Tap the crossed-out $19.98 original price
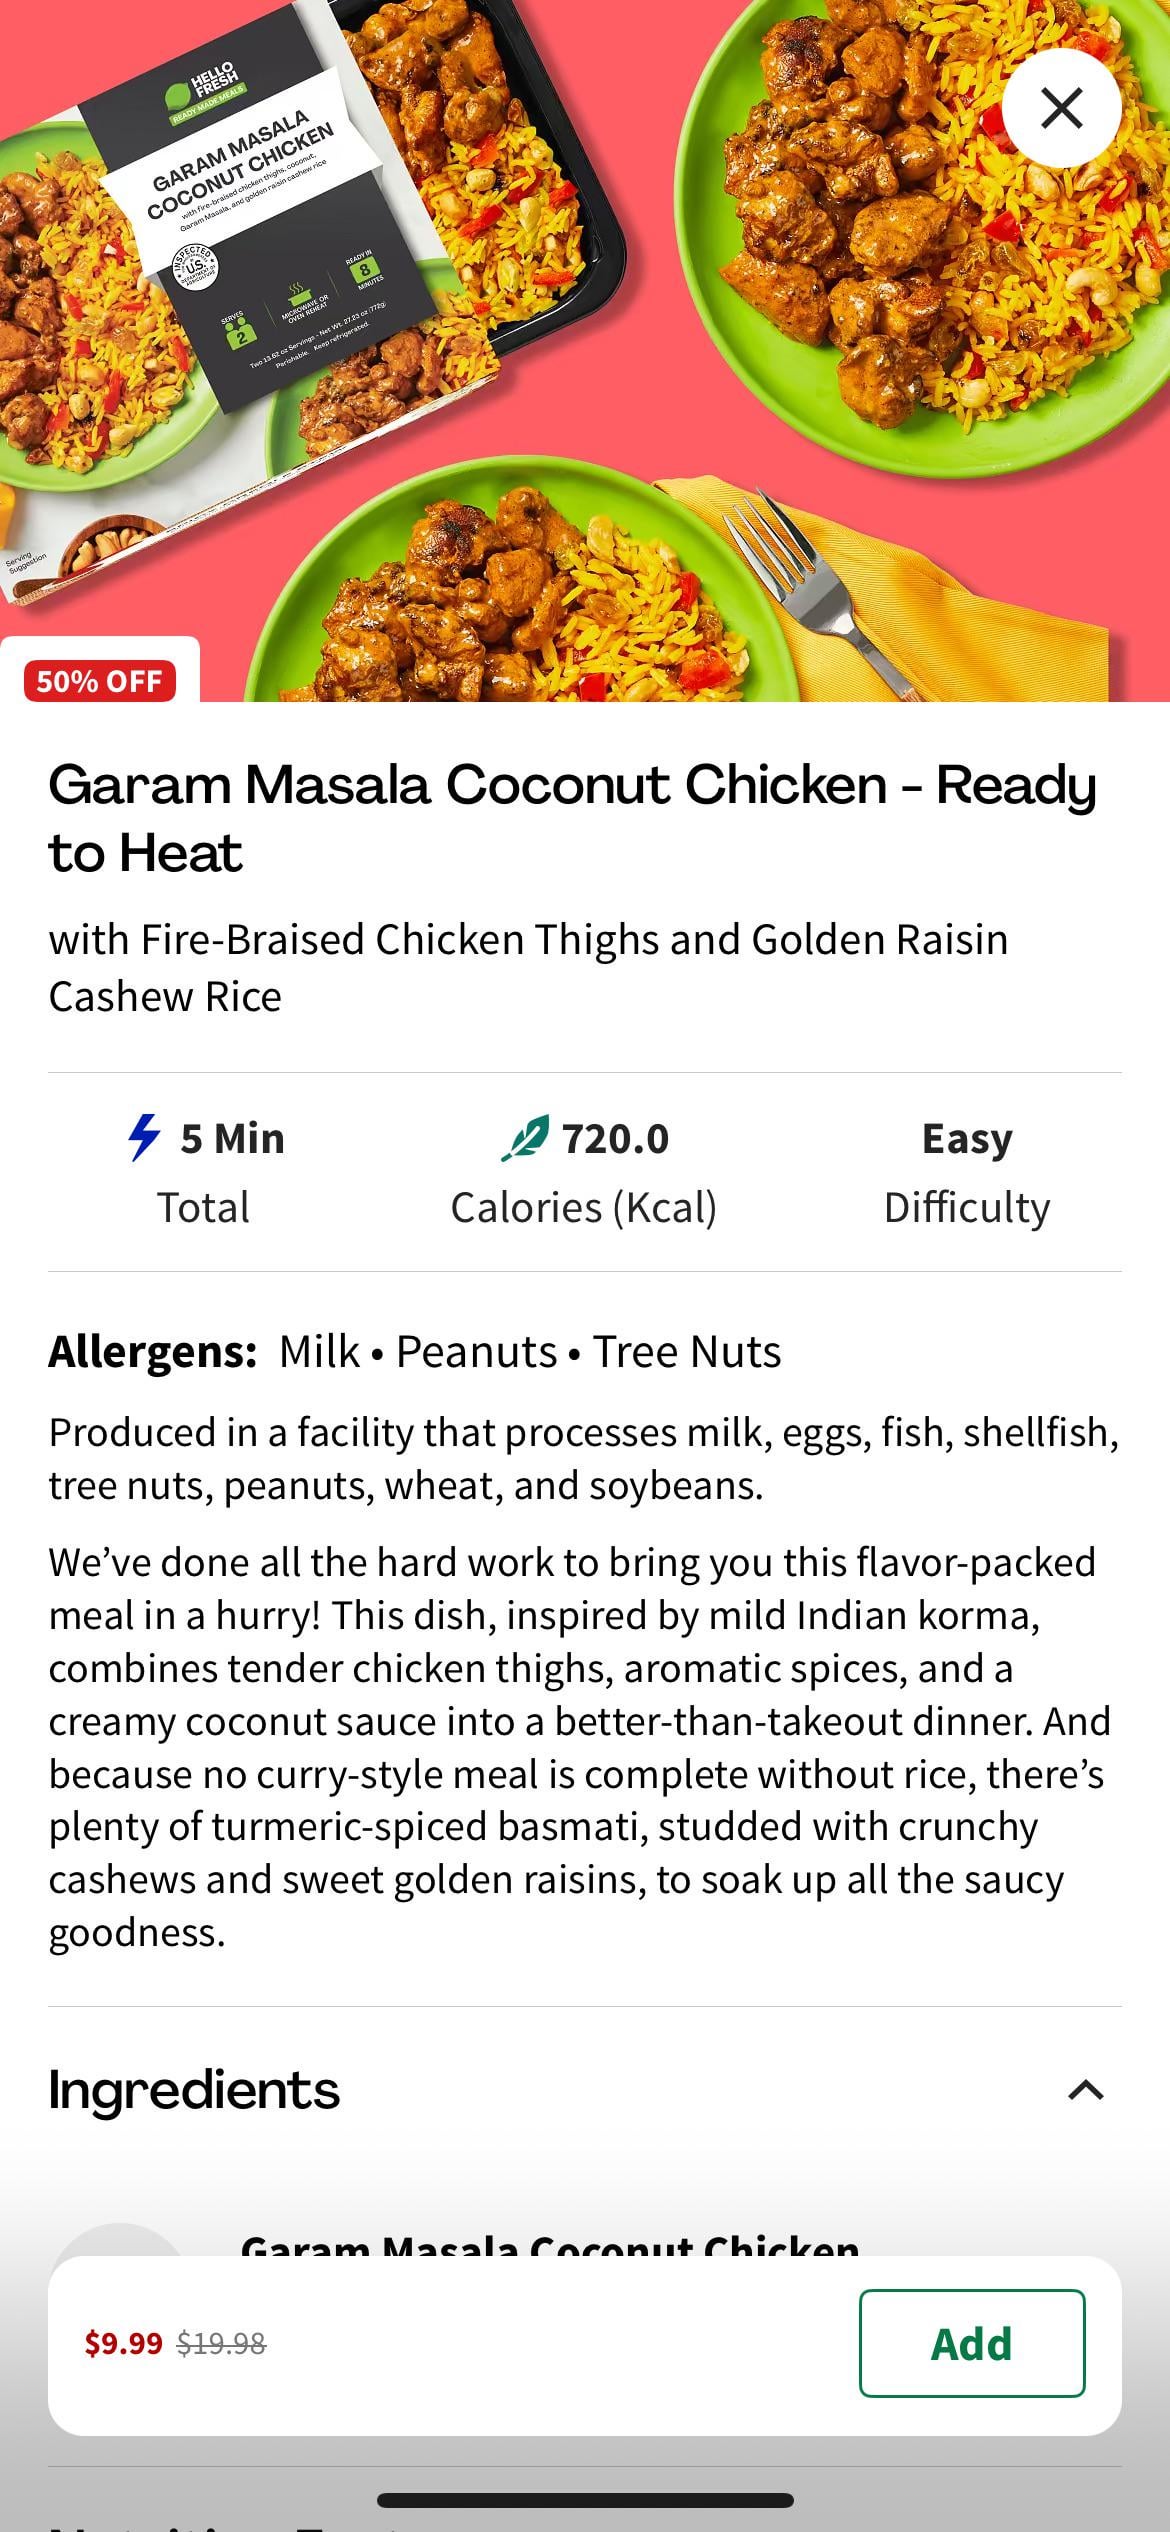The image size is (1170, 2532). (221, 2344)
